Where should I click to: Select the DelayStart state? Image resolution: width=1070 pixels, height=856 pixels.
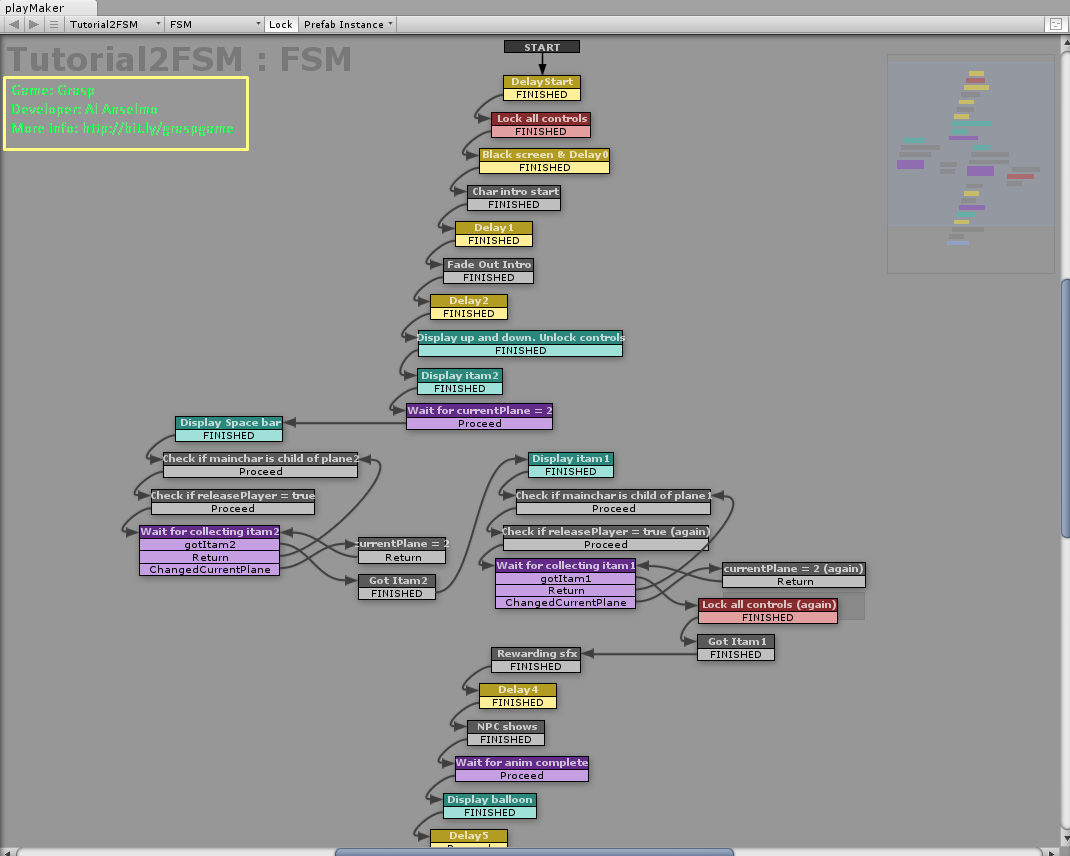542,82
